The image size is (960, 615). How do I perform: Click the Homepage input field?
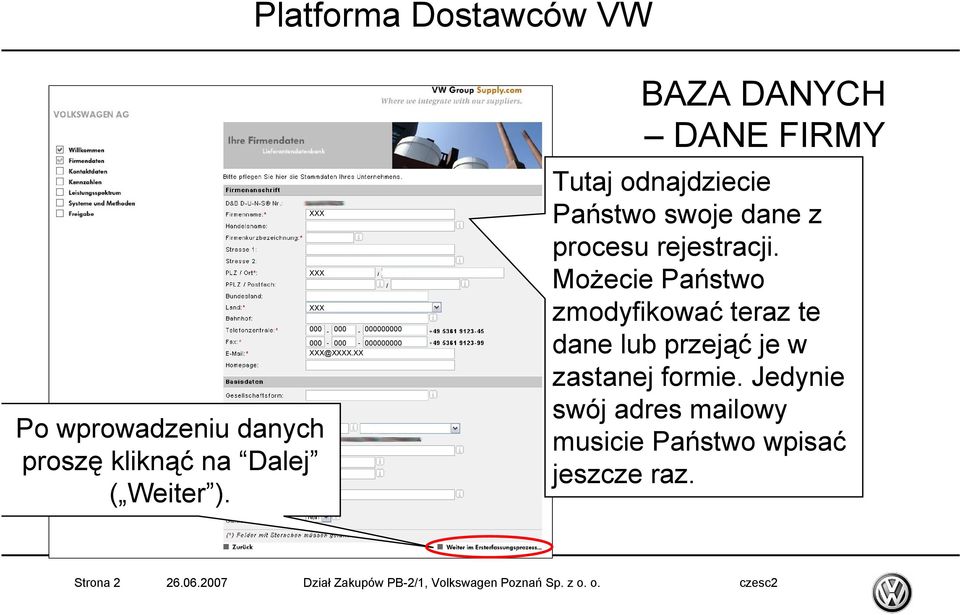(380, 365)
